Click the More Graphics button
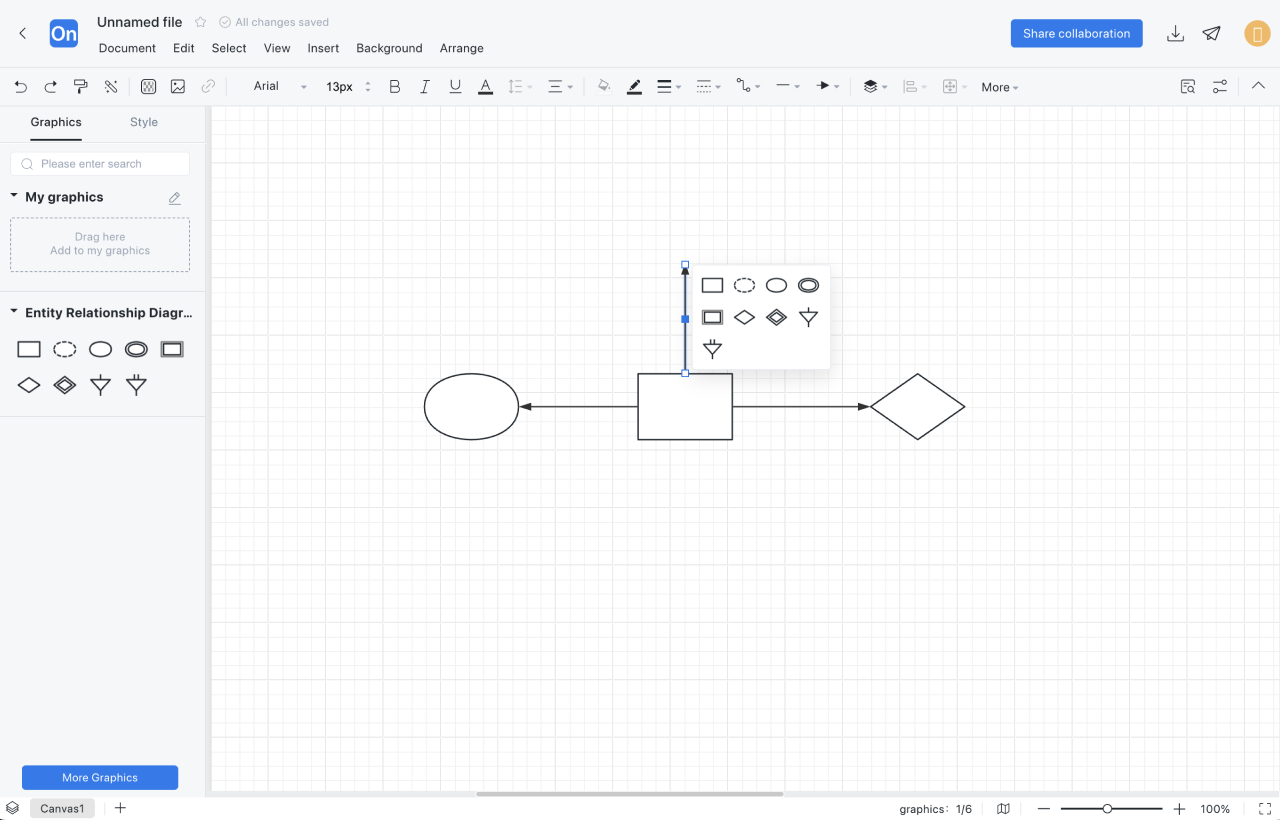Screen dimensions: 1280x820 pyautogui.click(x=100, y=777)
